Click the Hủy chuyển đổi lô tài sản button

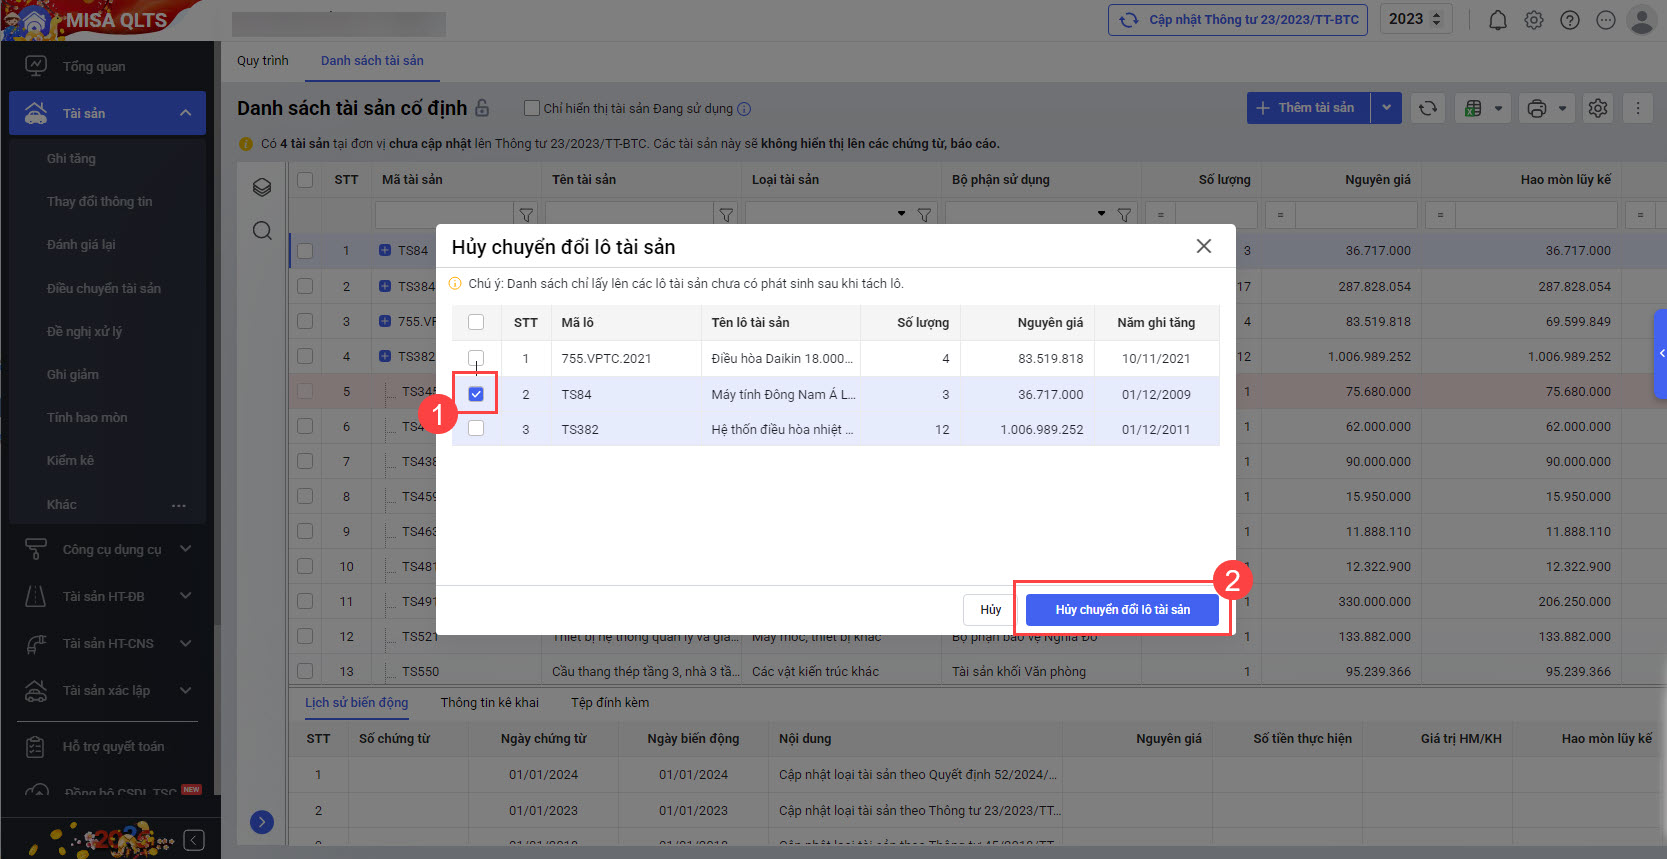point(1122,610)
